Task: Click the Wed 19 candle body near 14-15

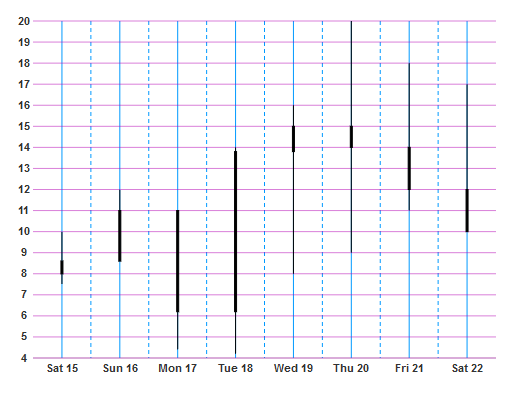Action: [294, 139]
